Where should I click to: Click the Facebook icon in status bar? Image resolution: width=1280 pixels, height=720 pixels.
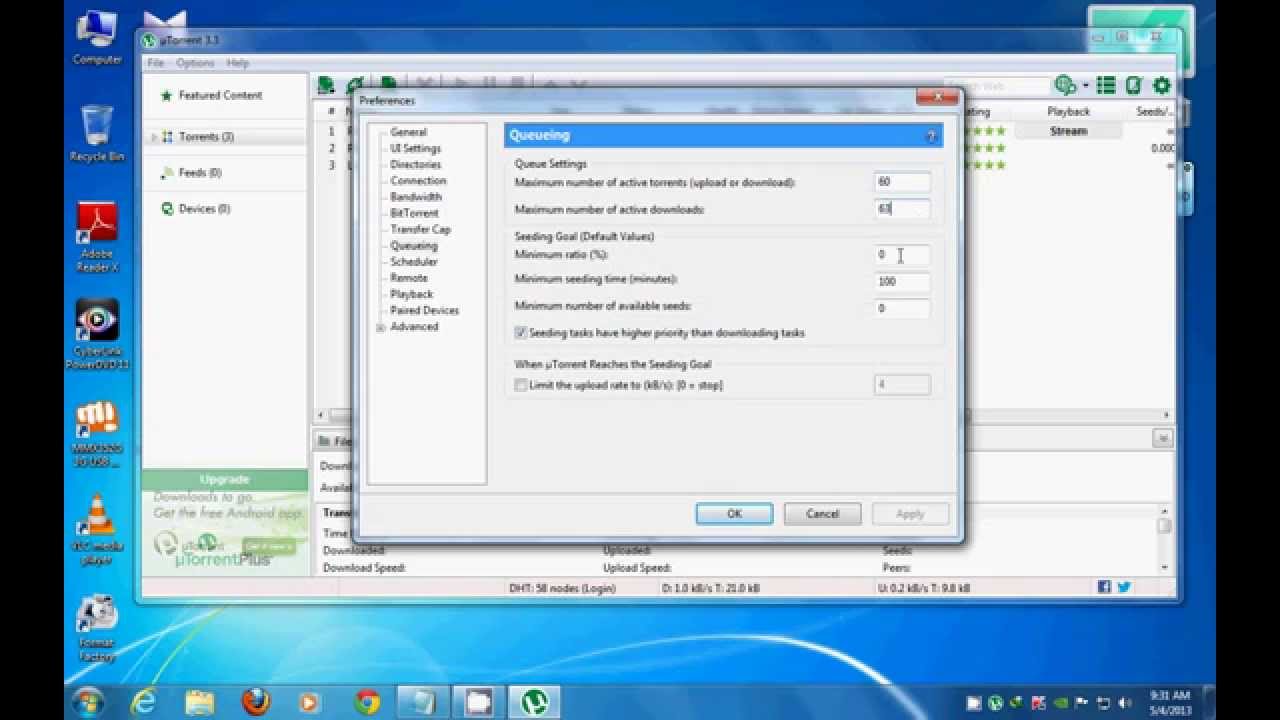(x=1104, y=587)
